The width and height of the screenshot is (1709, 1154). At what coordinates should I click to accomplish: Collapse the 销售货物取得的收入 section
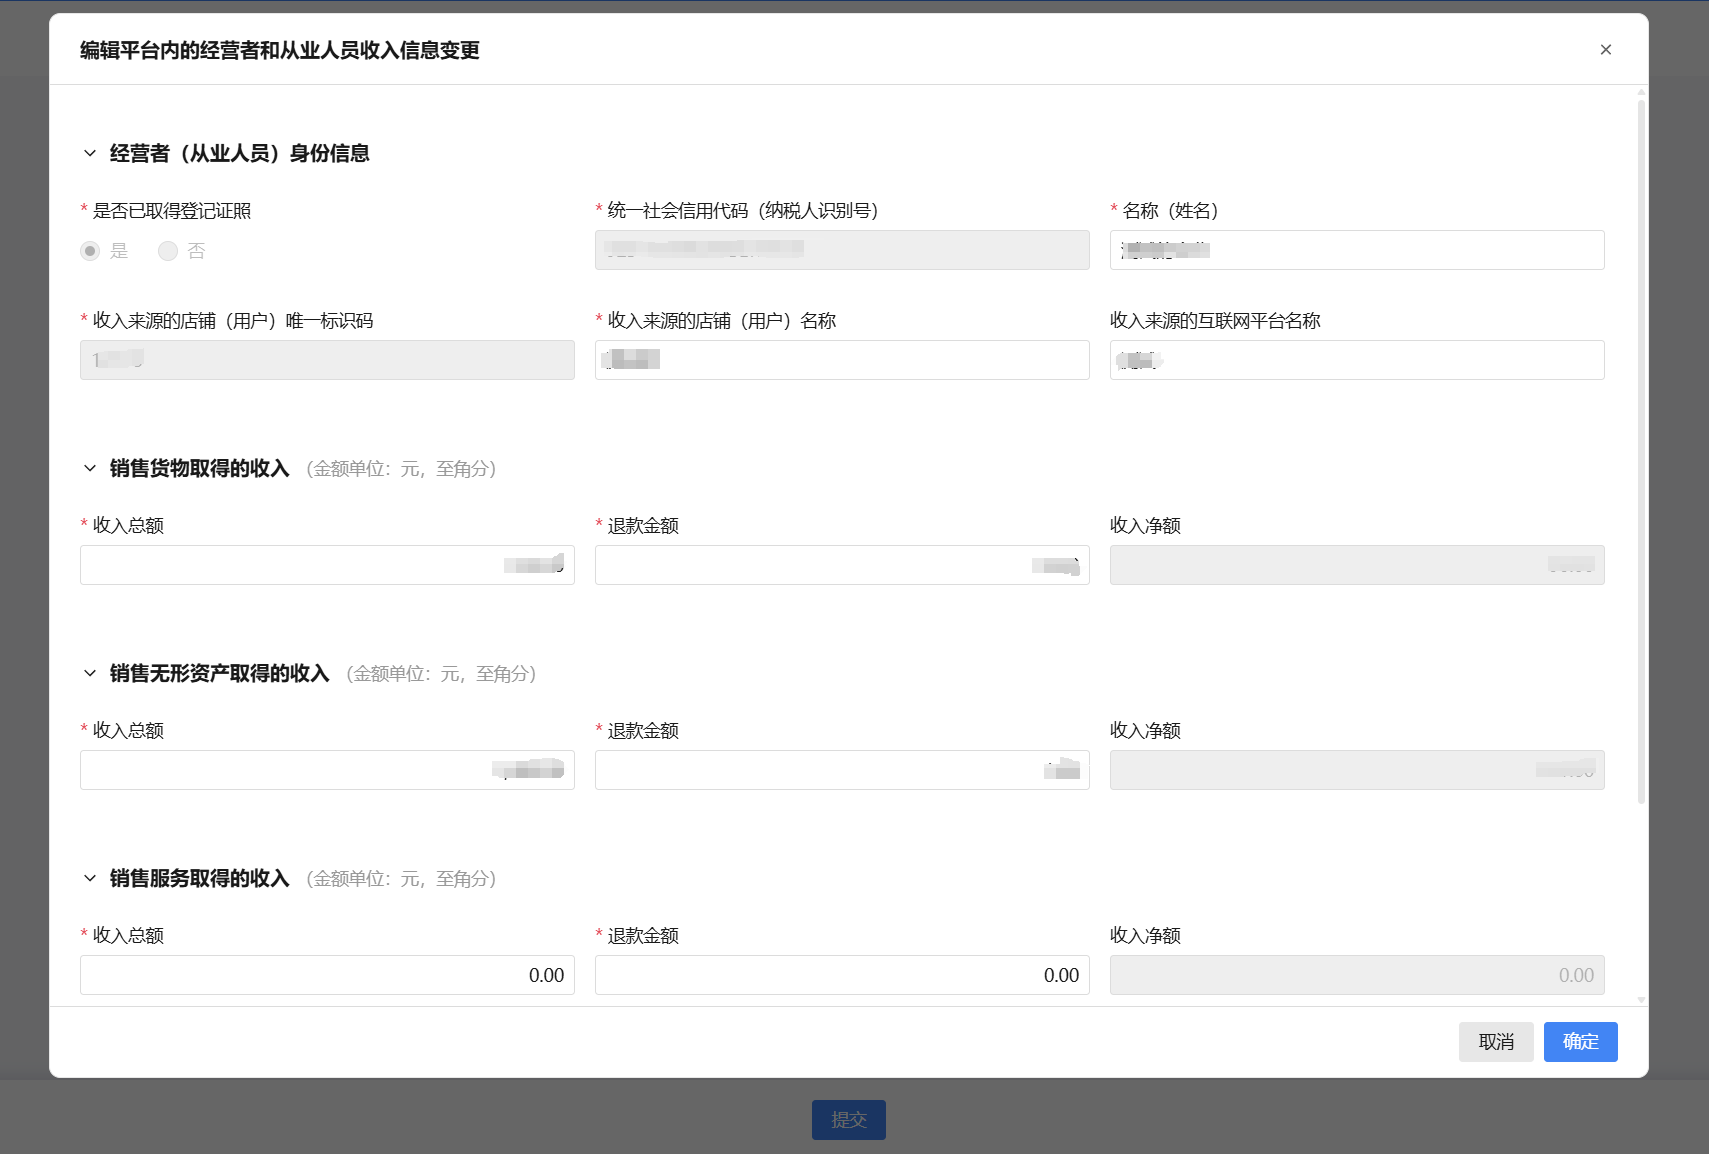pos(90,468)
